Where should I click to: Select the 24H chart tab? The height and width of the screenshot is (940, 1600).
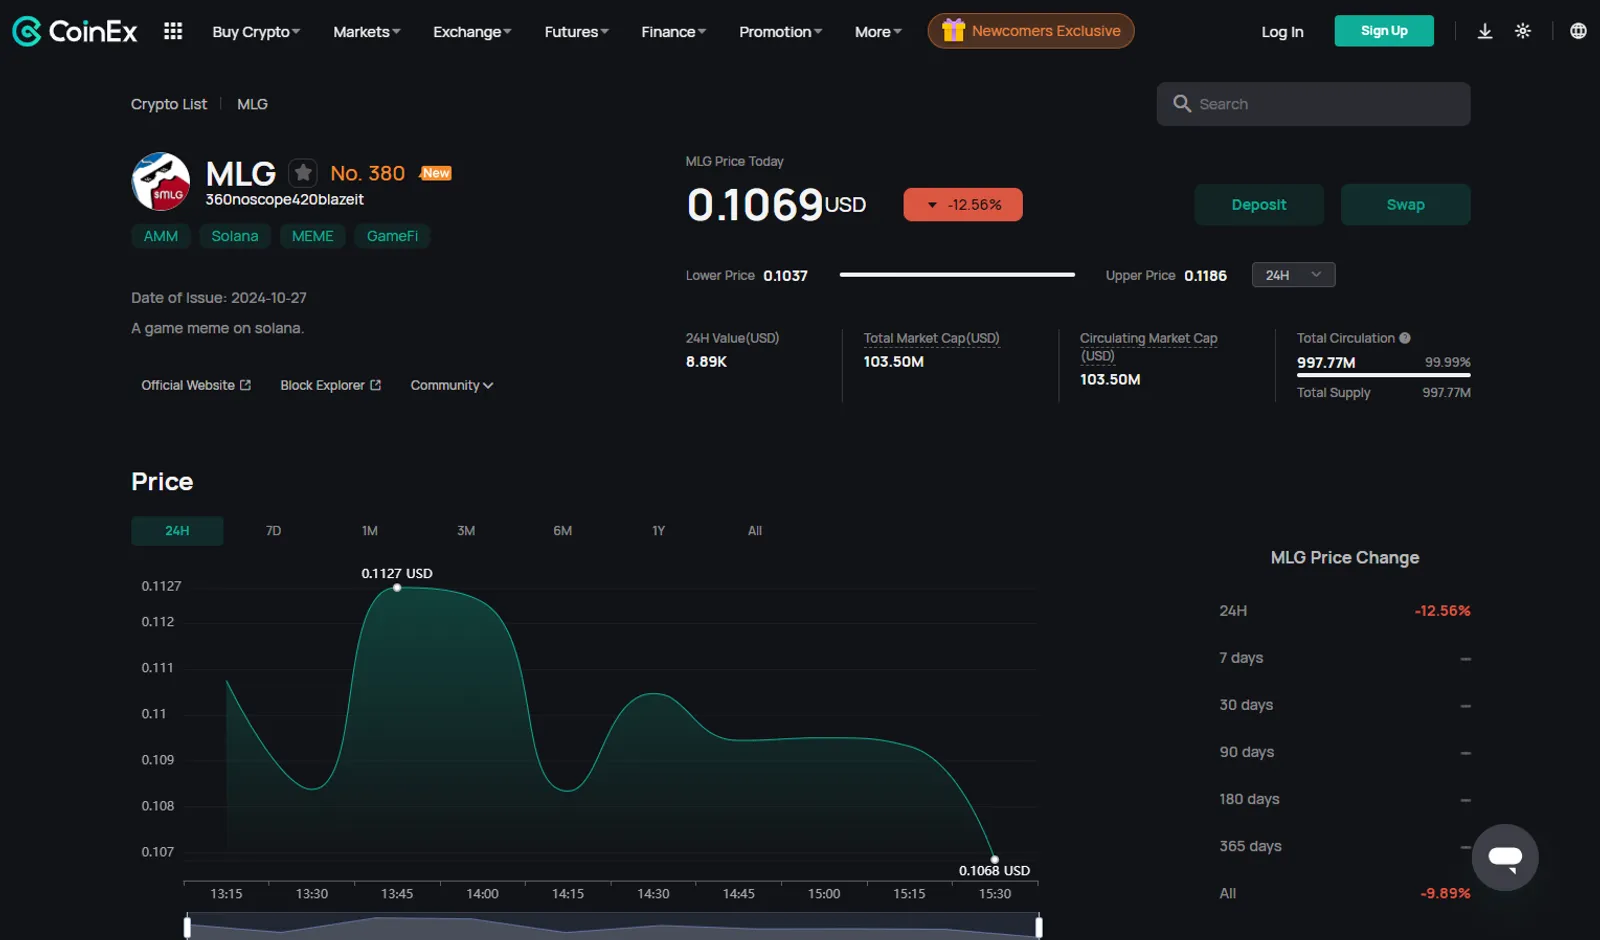coord(177,531)
